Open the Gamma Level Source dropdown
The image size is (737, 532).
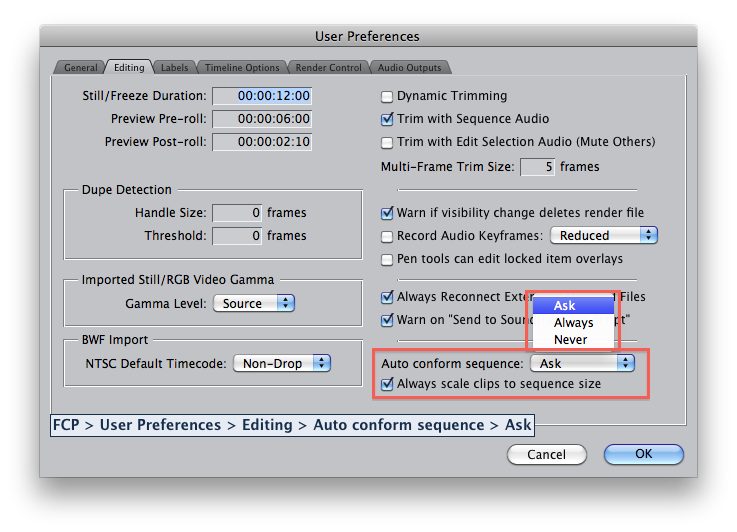coord(253,303)
